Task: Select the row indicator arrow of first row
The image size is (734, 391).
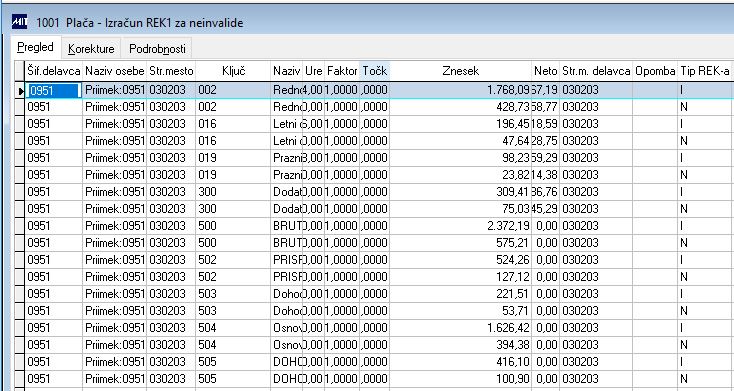Action: coord(20,90)
